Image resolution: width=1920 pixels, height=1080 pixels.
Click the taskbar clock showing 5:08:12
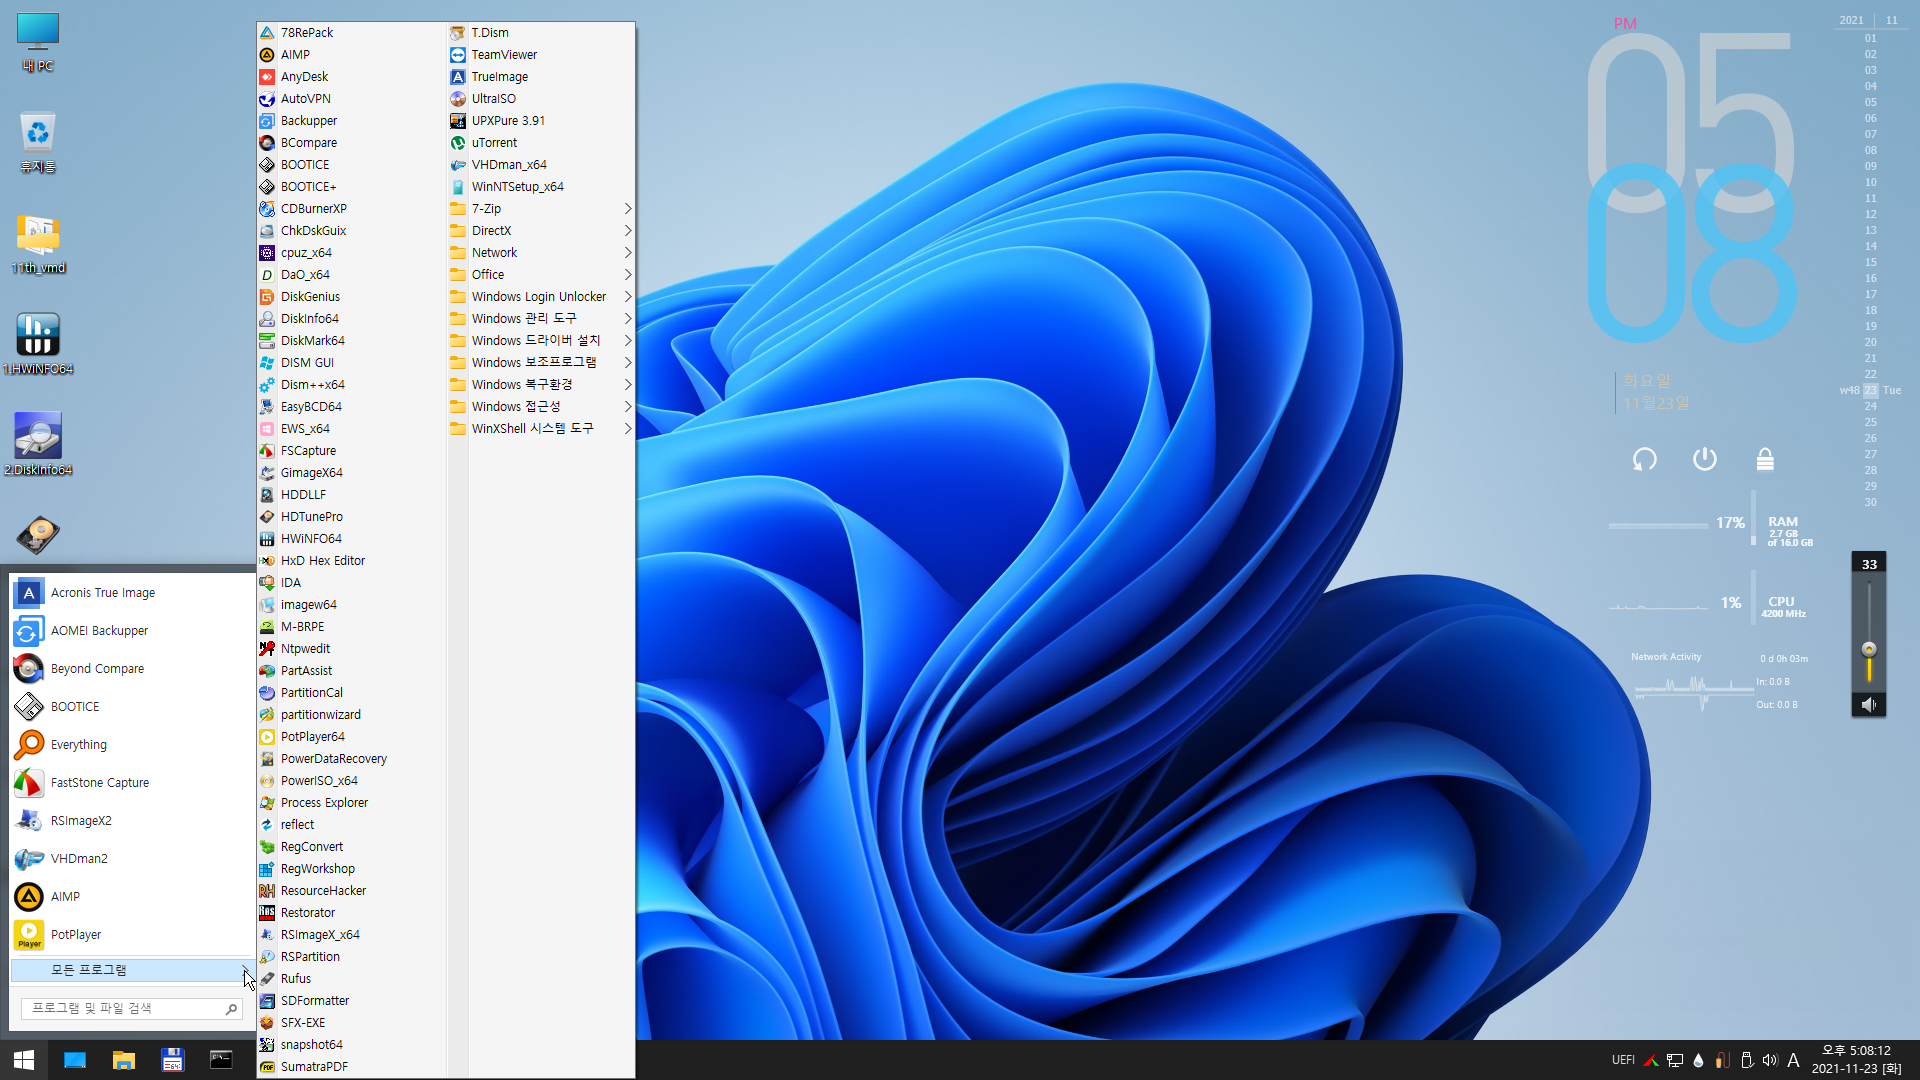1857,1060
